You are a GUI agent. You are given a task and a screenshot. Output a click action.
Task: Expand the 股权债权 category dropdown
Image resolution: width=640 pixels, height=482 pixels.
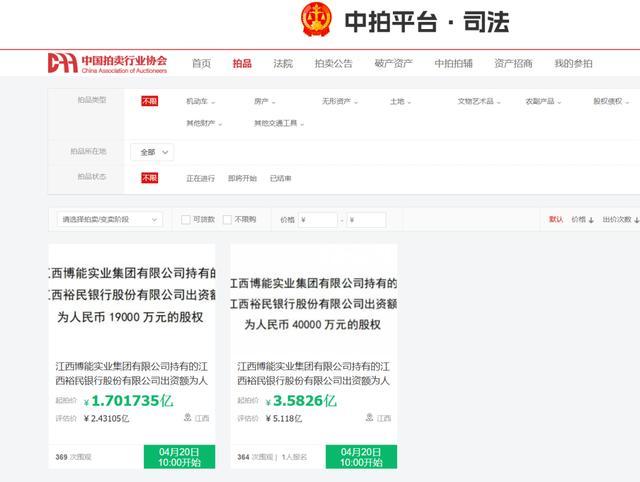click(x=611, y=101)
